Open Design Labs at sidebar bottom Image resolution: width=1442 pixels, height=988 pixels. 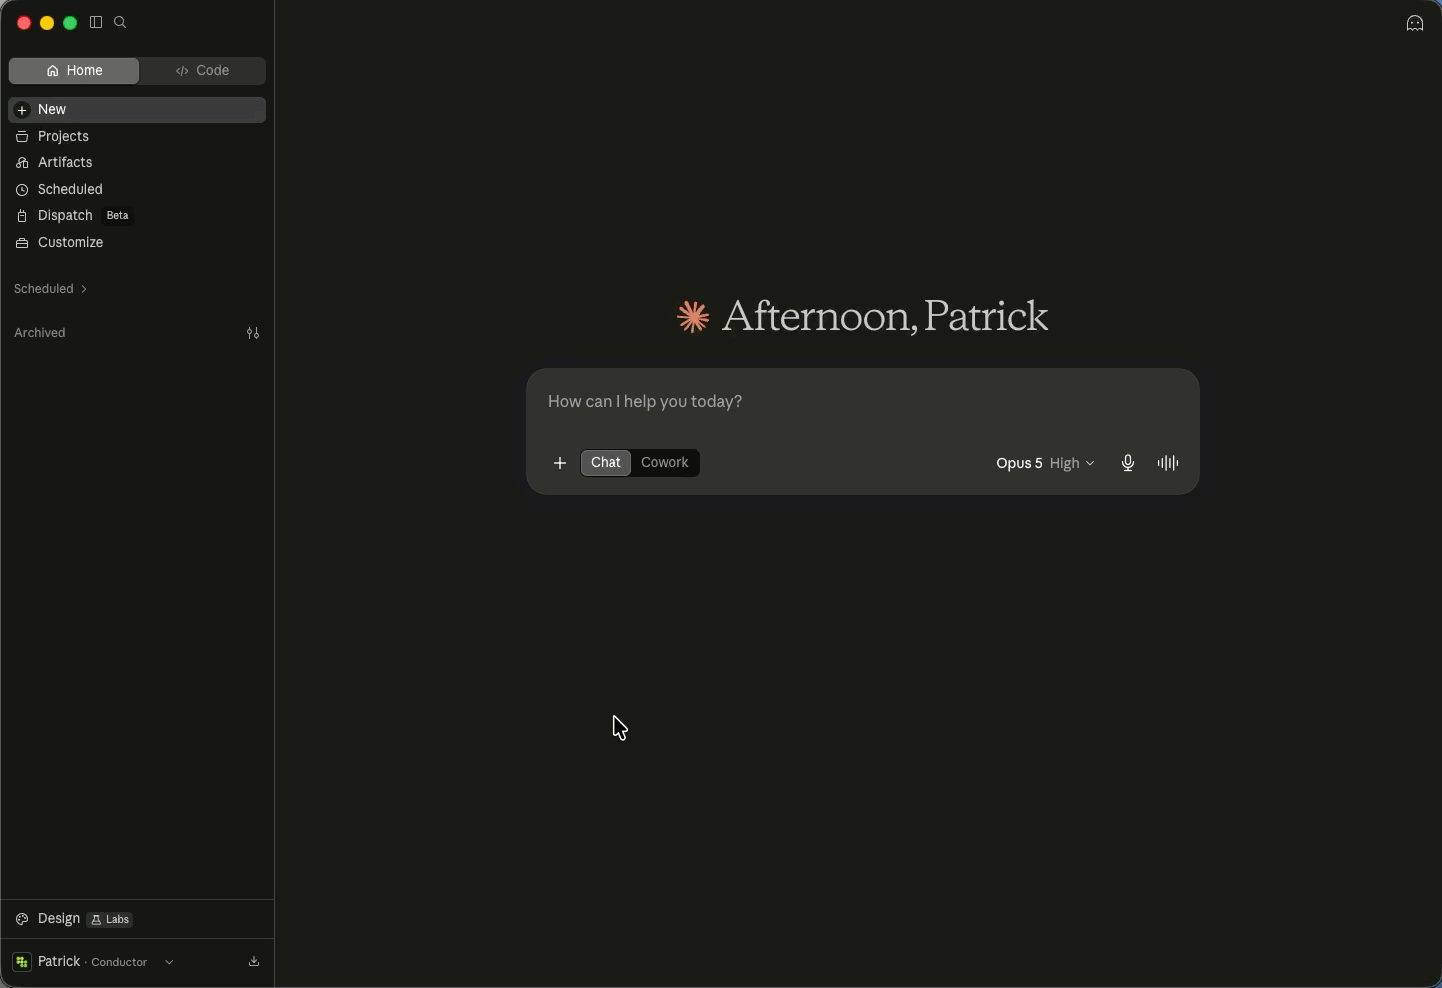(x=137, y=919)
